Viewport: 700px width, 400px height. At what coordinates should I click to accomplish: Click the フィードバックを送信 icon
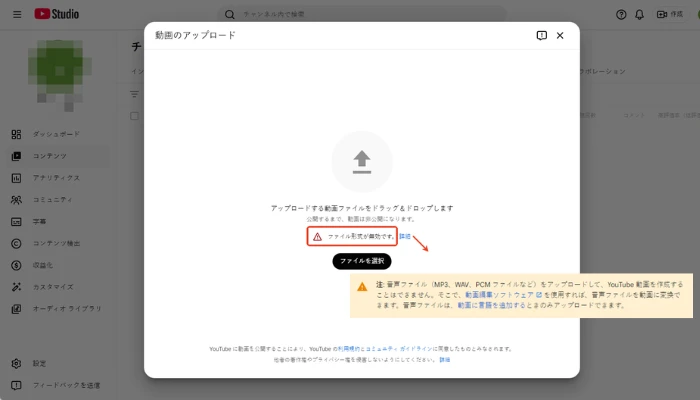[17, 385]
